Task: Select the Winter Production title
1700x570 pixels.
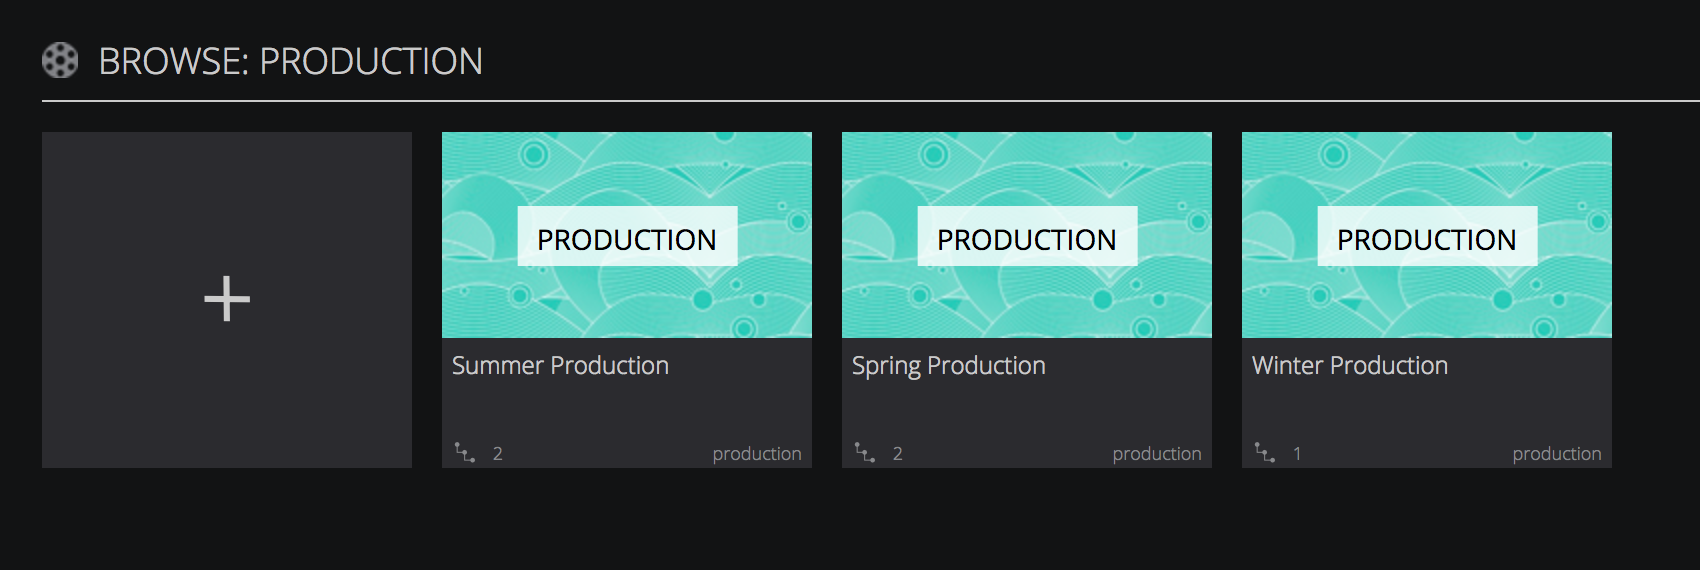Action: (1349, 366)
